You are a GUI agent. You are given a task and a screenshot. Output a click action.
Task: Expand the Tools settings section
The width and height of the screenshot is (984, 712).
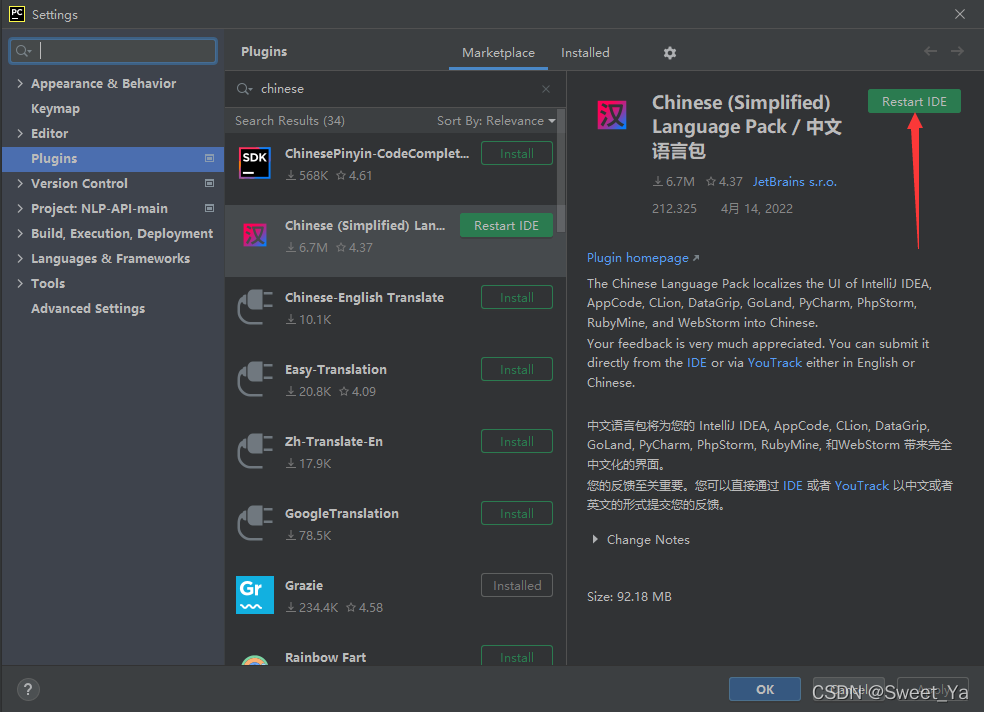(x=20, y=284)
